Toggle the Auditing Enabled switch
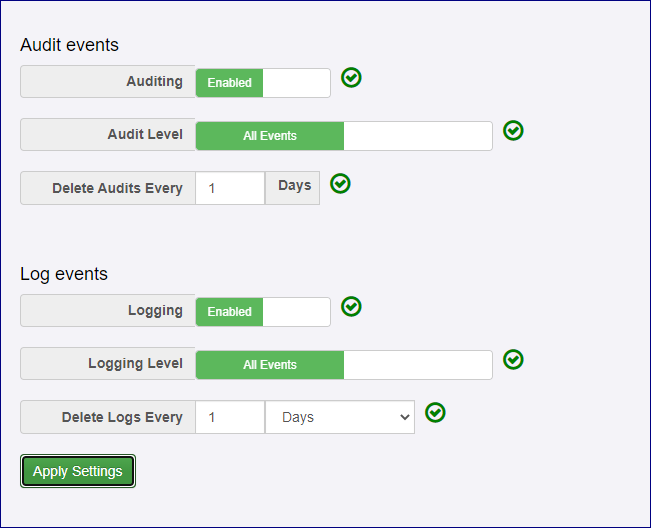The image size is (651, 528). (x=230, y=83)
